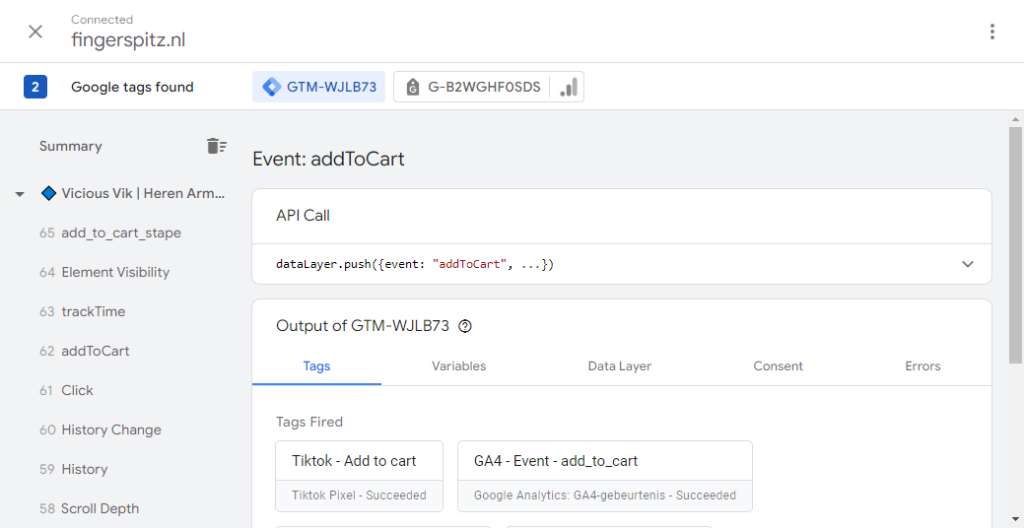Screen dimensions: 1024x528
Task: Clear events with the trash list icon
Action: [x=217, y=146]
